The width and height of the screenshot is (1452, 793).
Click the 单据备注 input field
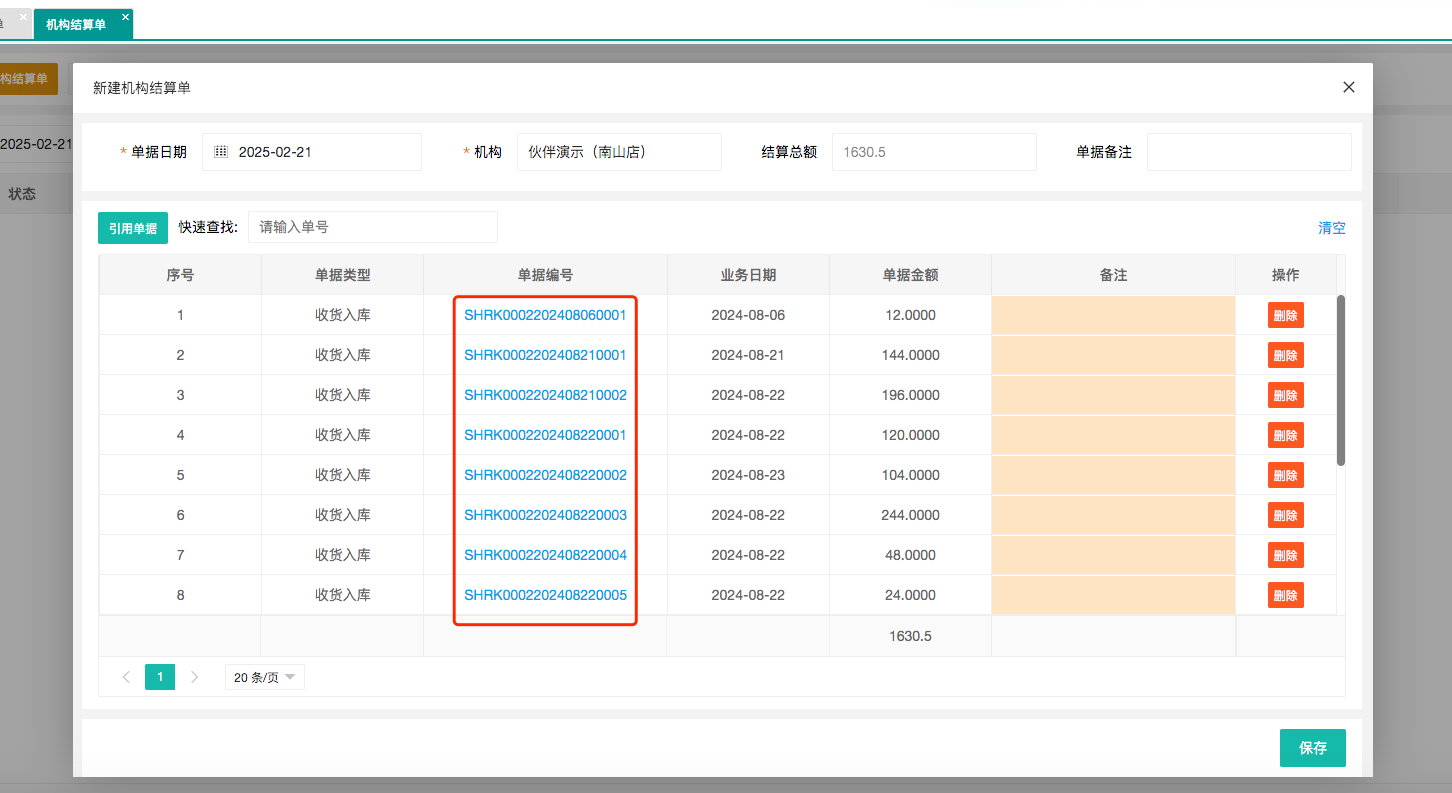1248,152
